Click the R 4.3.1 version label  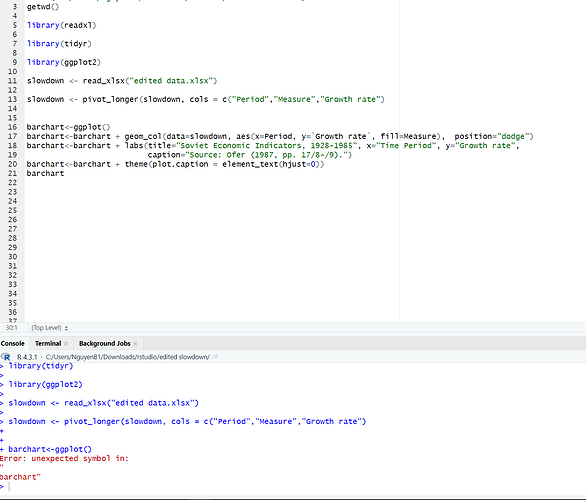(27, 357)
